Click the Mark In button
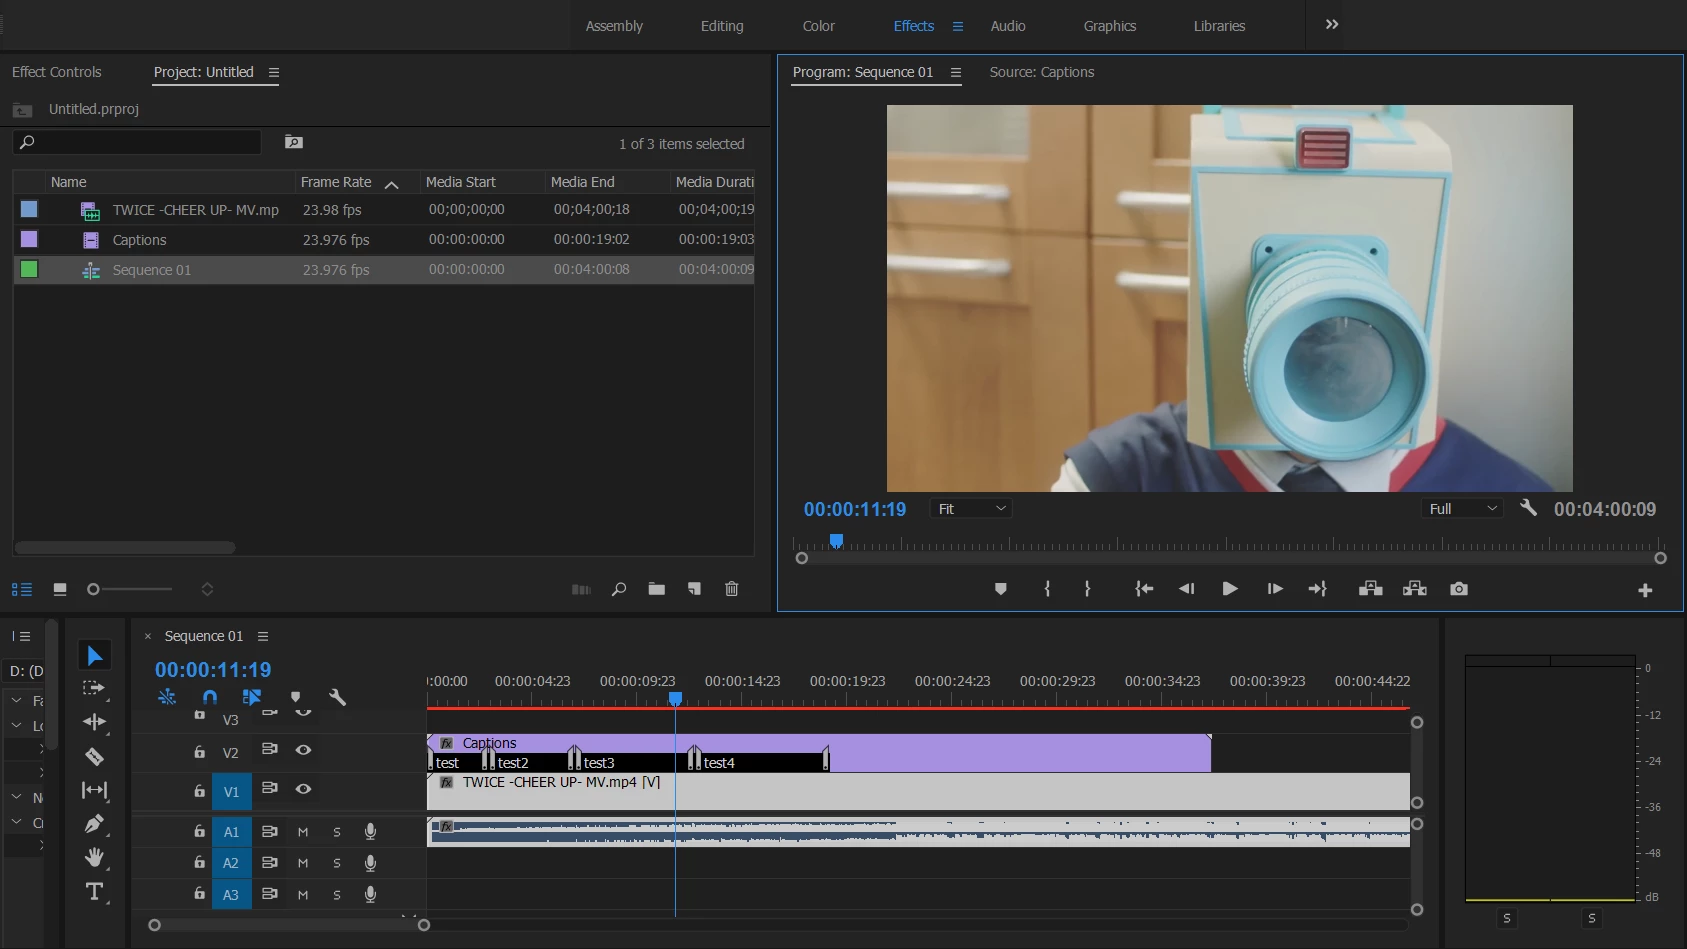 pos(1047,589)
